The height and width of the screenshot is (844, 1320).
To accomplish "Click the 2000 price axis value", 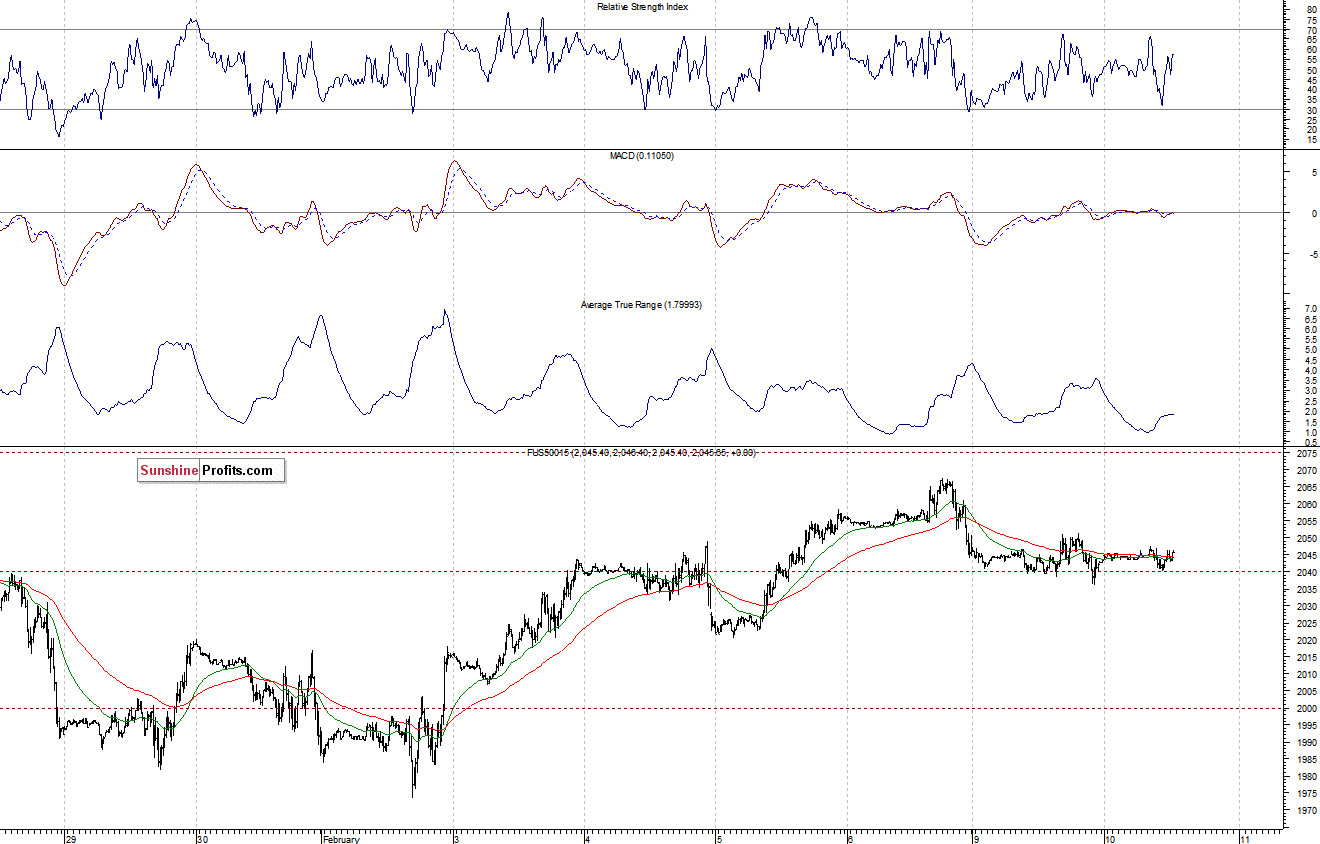I will click(x=1305, y=709).
